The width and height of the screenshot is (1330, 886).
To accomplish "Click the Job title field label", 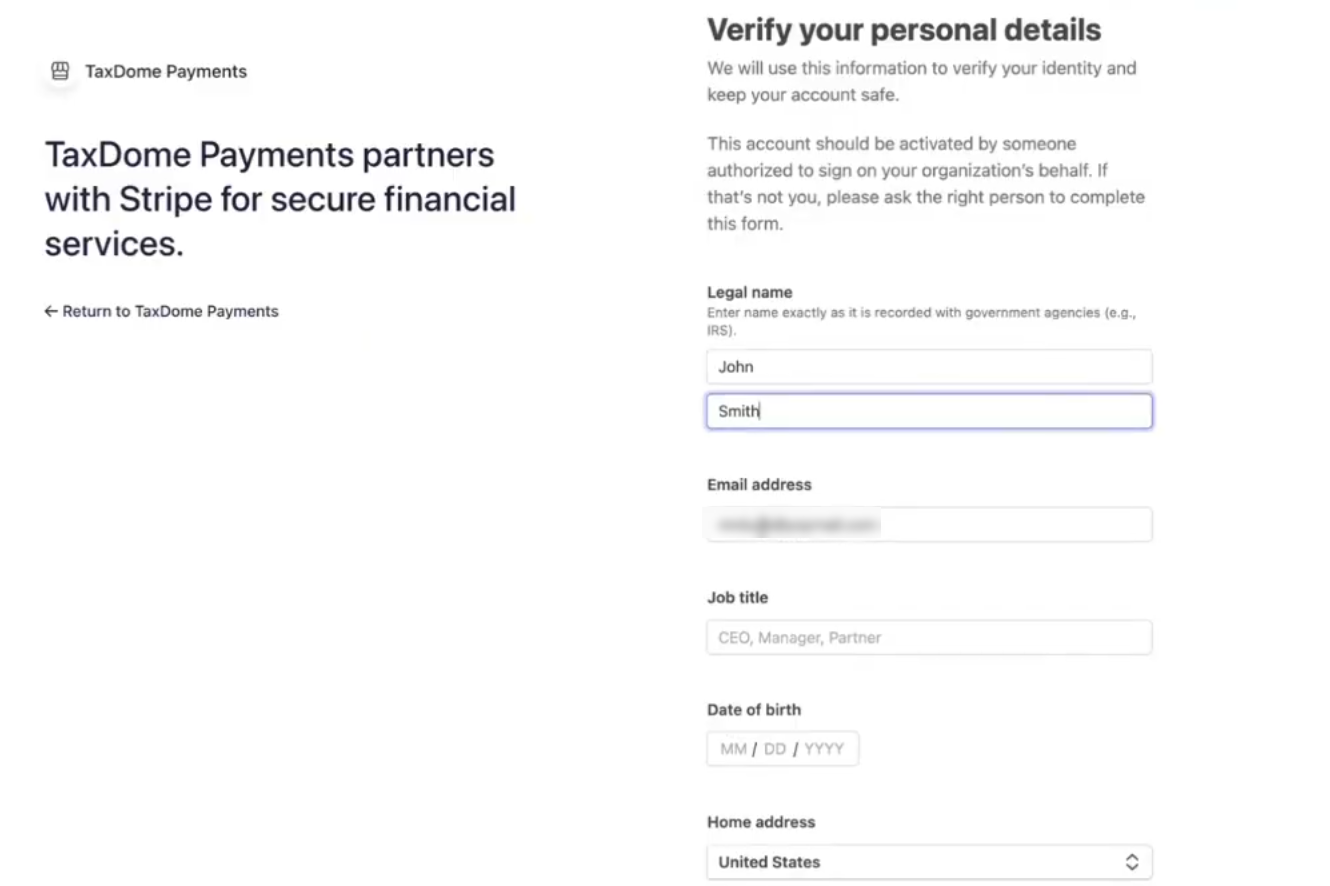I will [737, 597].
